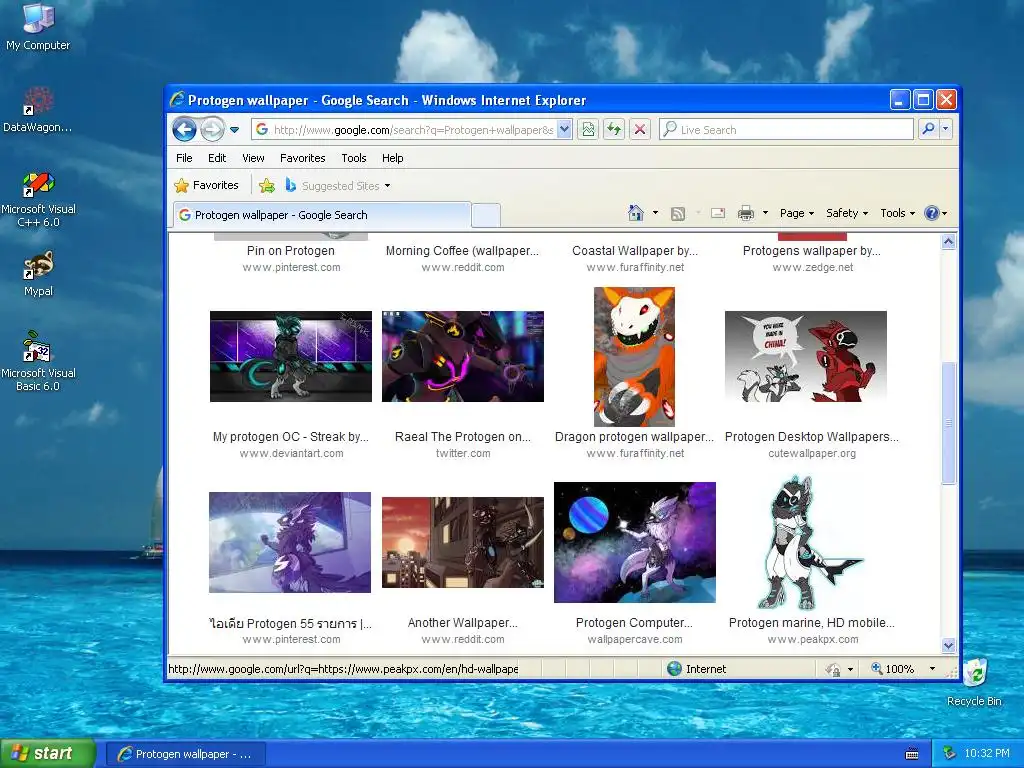
Task: Expand the Print dropdown arrow
Action: tap(765, 213)
